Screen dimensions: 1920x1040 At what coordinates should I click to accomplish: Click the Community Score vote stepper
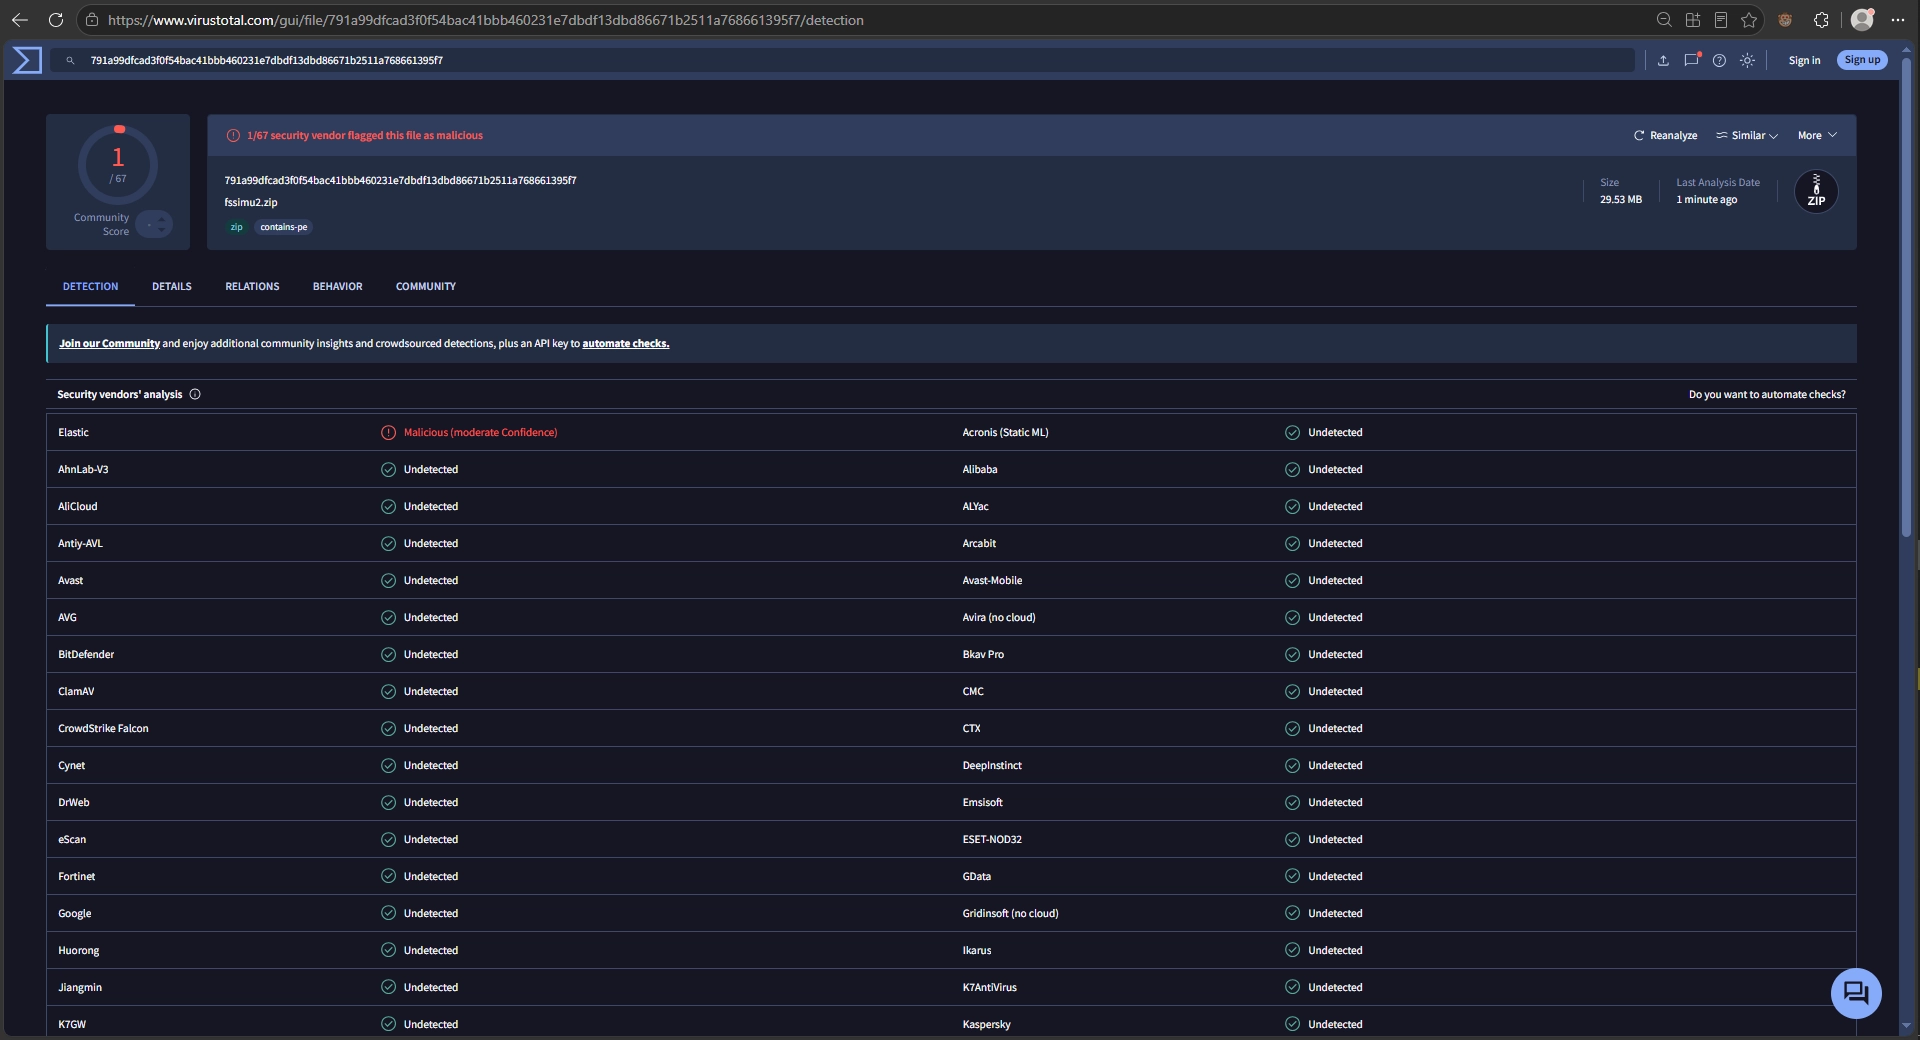(x=155, y=224)
